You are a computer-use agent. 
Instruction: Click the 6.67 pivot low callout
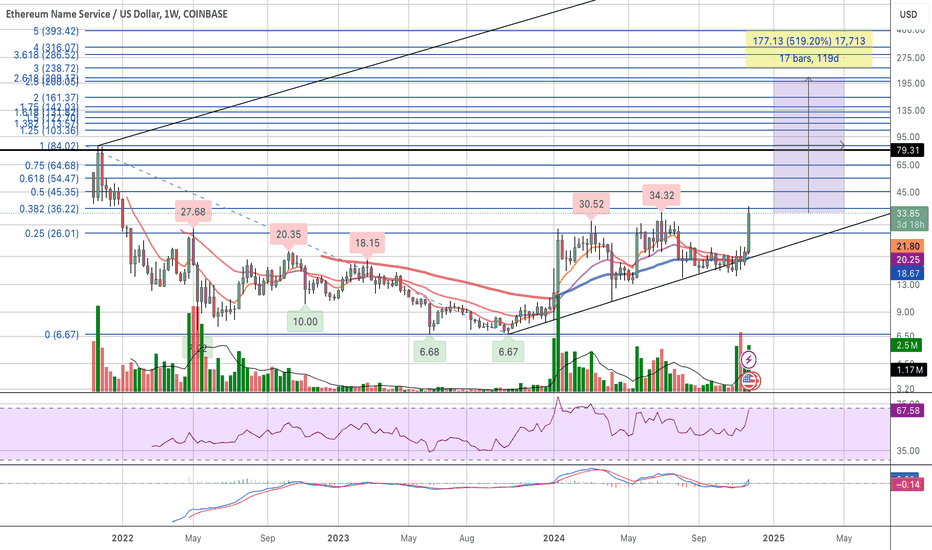[x=508, y=352]
